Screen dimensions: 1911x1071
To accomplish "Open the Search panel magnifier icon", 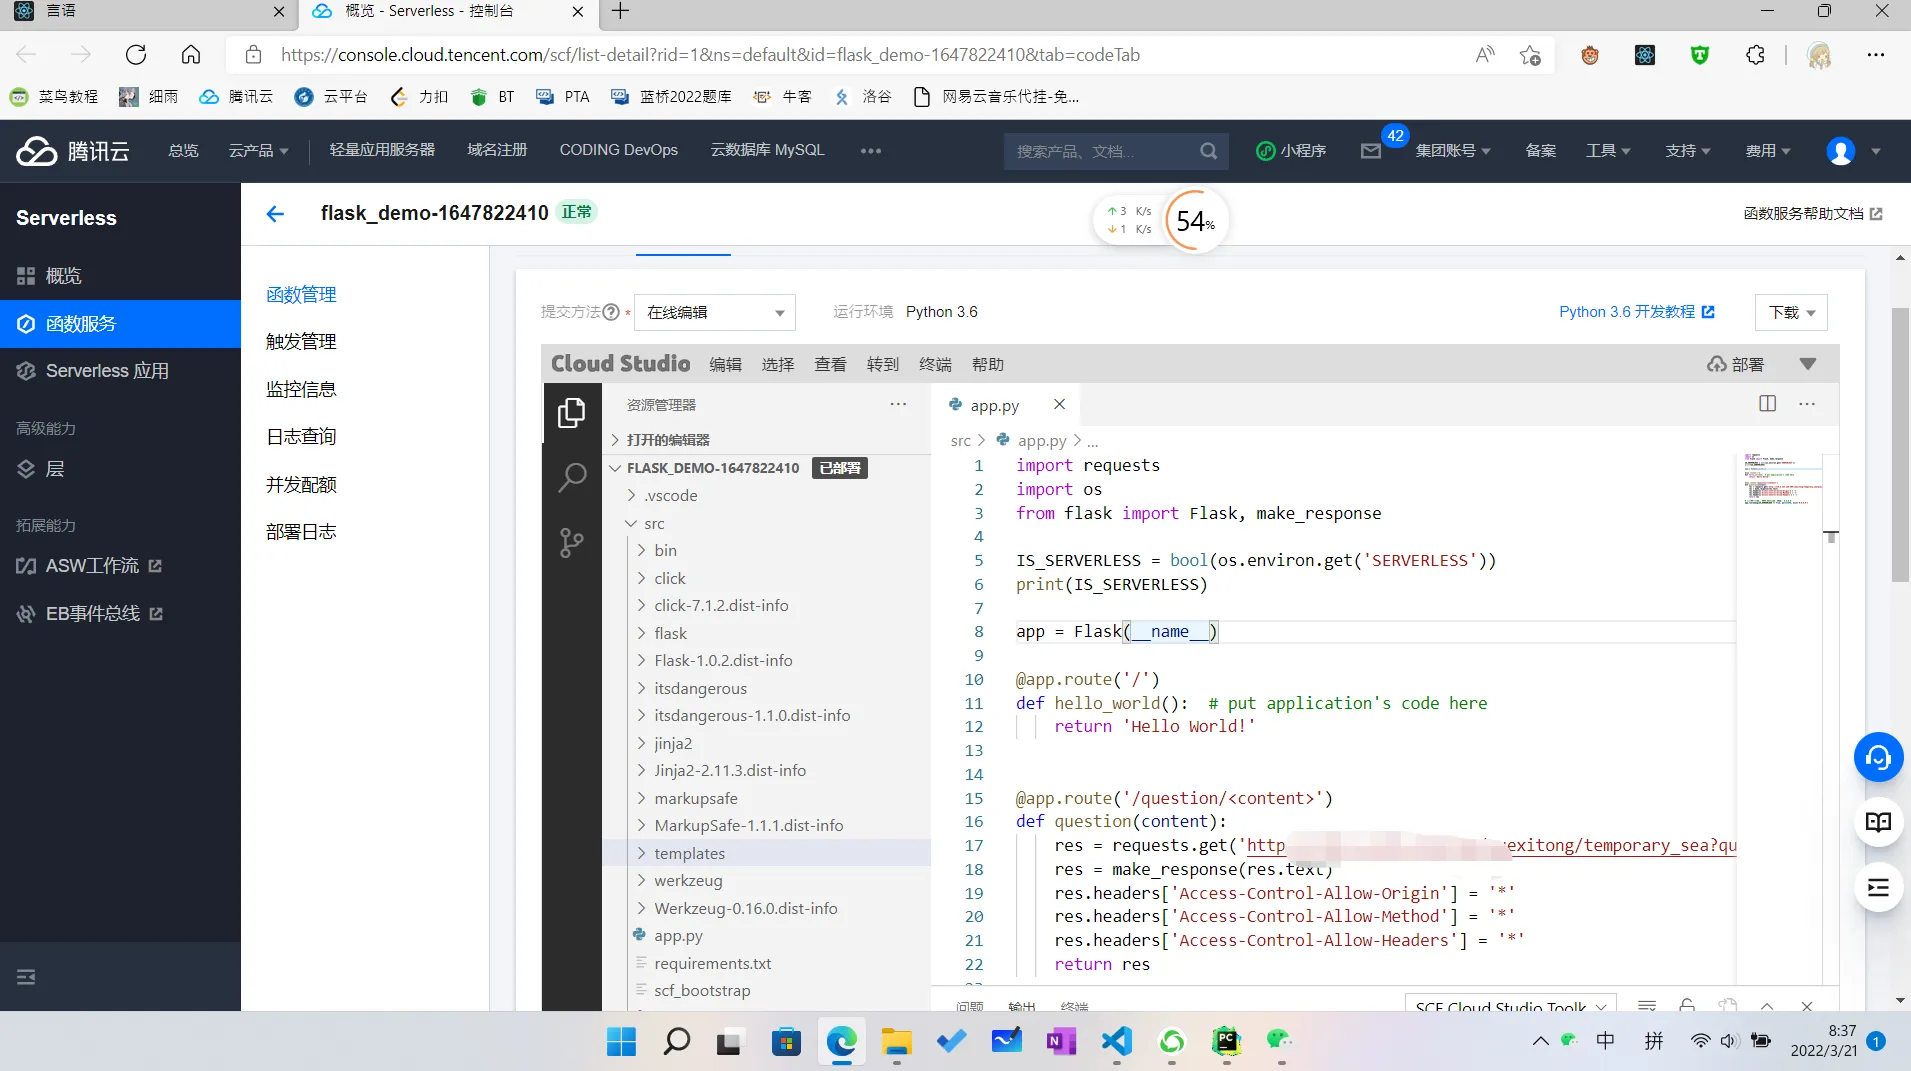I will tap(571, 478).
